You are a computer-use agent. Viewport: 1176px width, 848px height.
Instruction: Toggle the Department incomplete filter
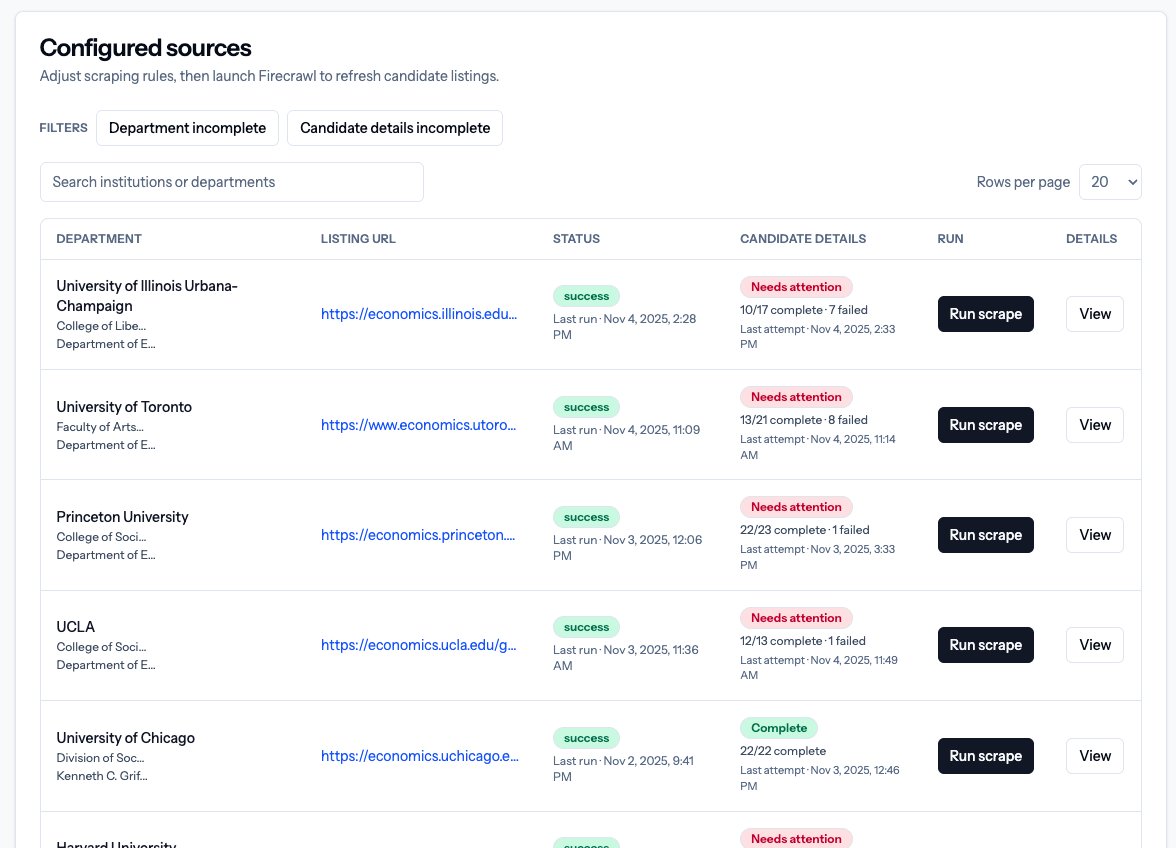(x=188, y=128)
